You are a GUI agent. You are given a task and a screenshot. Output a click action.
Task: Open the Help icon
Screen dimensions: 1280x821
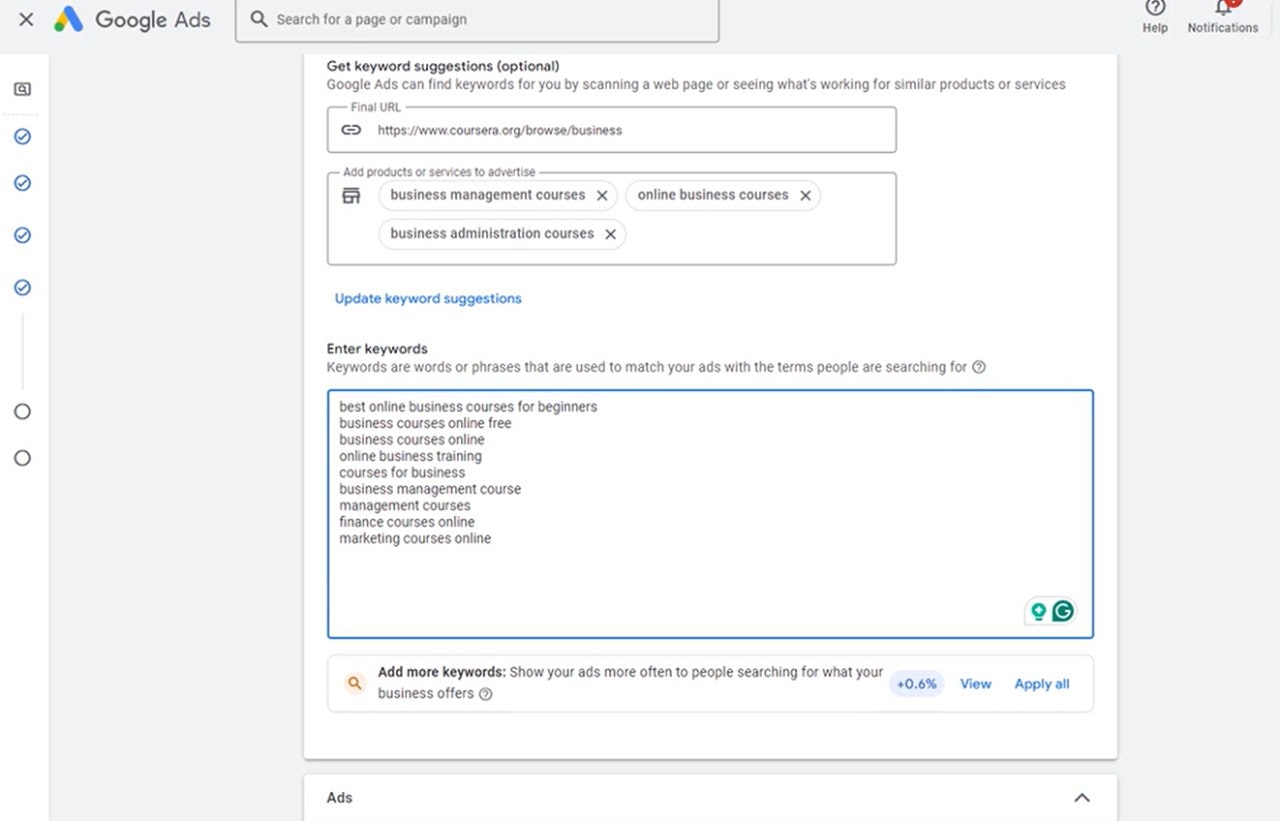tap(1155, 9)
